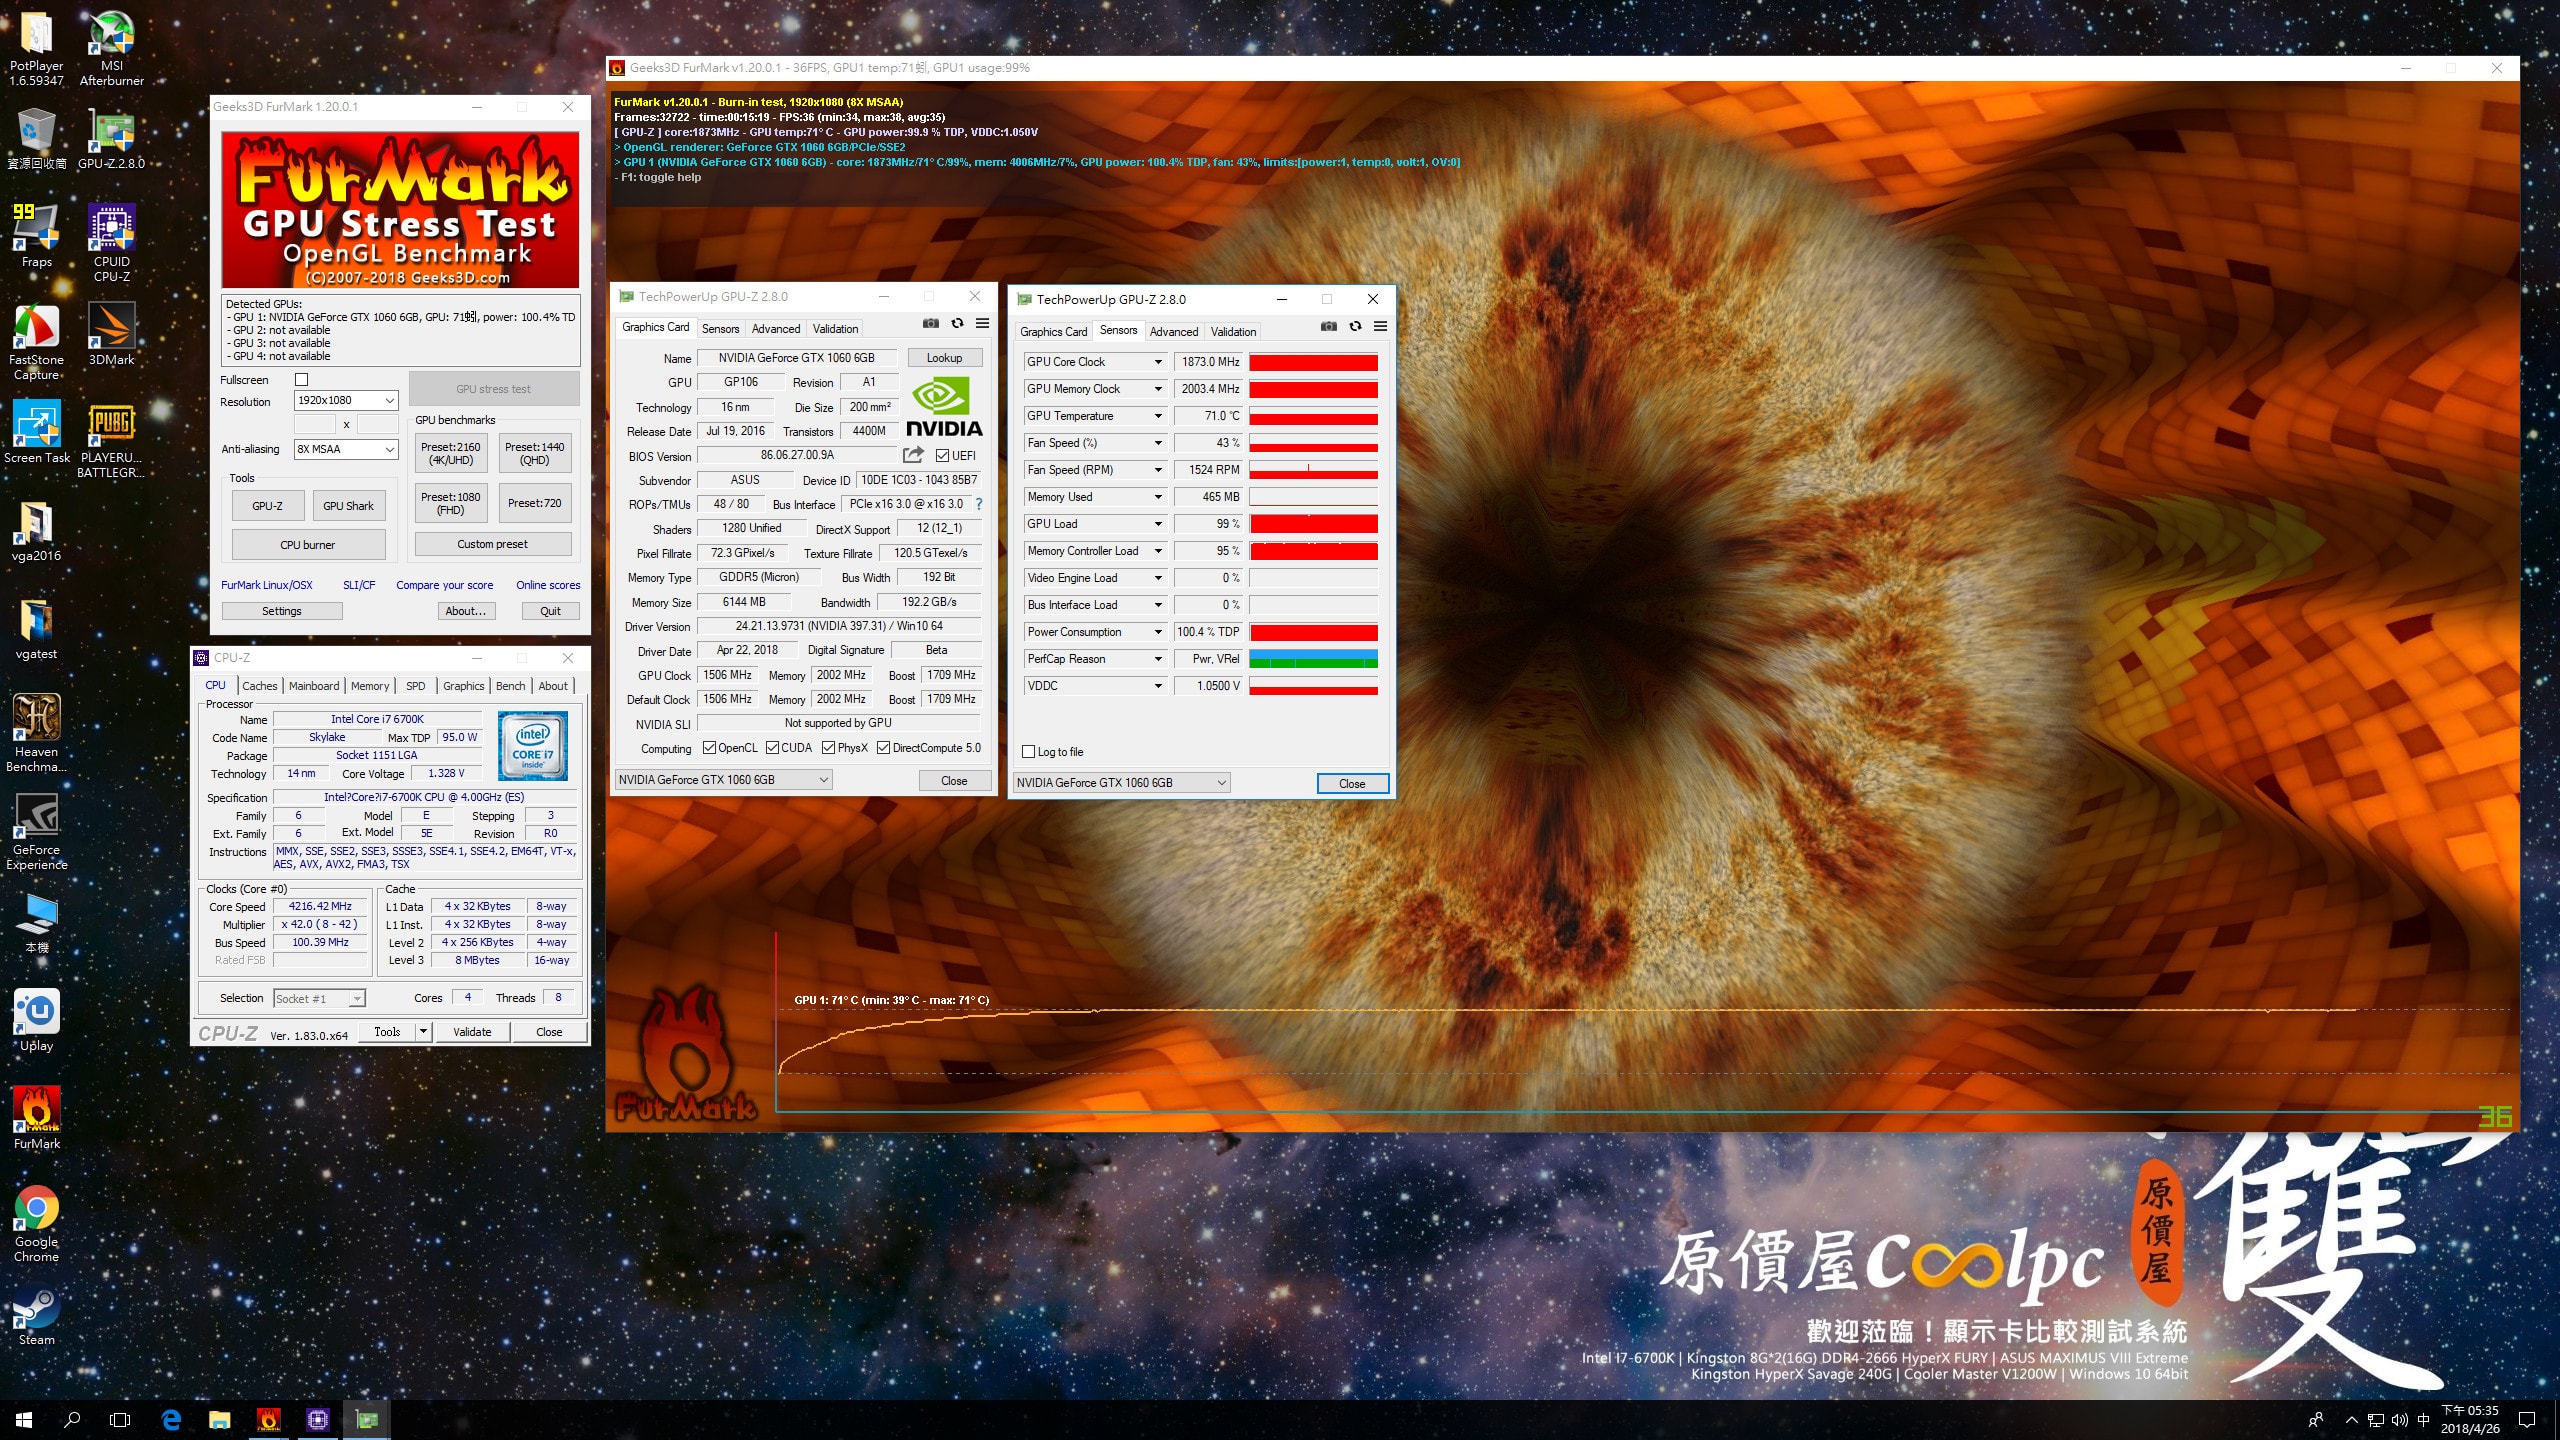Viewport: 2560px width, 1440px height.
Task: Click GPU Shark button in FurMark
Action: point(348,506)
